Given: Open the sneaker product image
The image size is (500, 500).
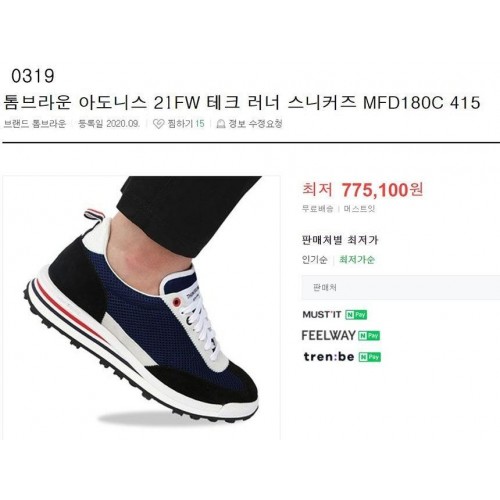Looking at the screenshot, I should [142, 307].
